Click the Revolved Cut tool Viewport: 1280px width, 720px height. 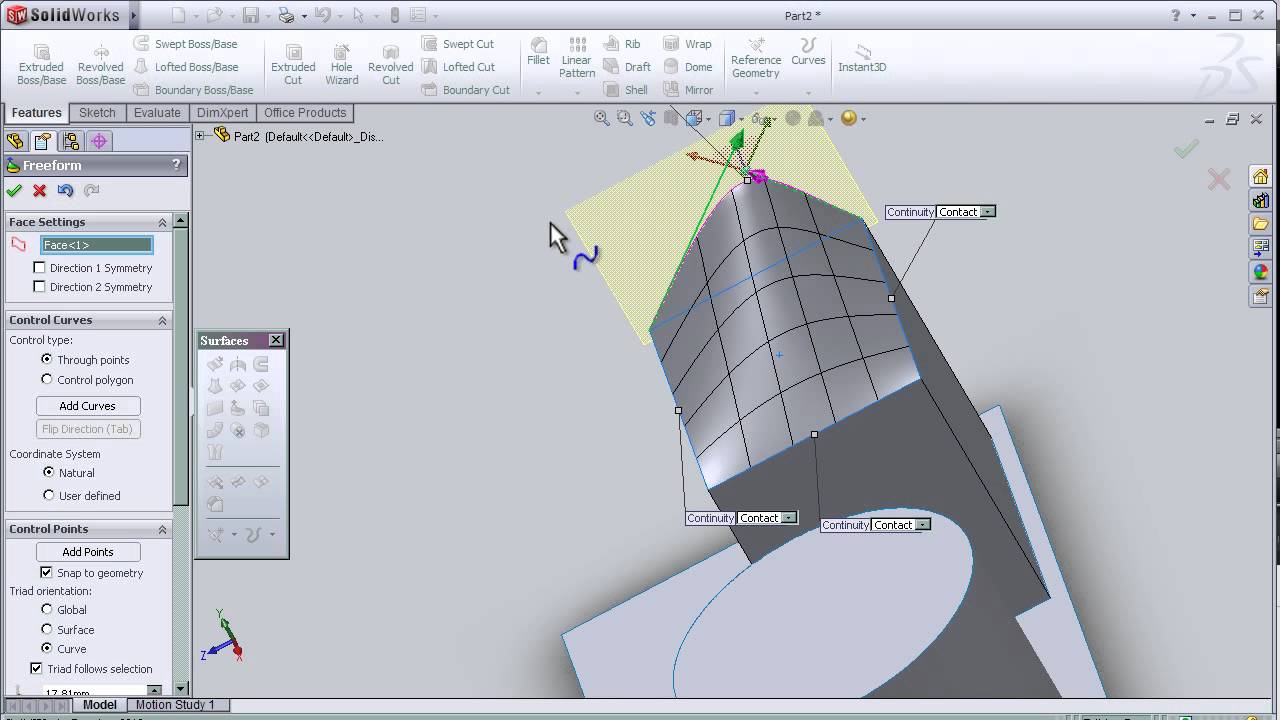[390, 64]
